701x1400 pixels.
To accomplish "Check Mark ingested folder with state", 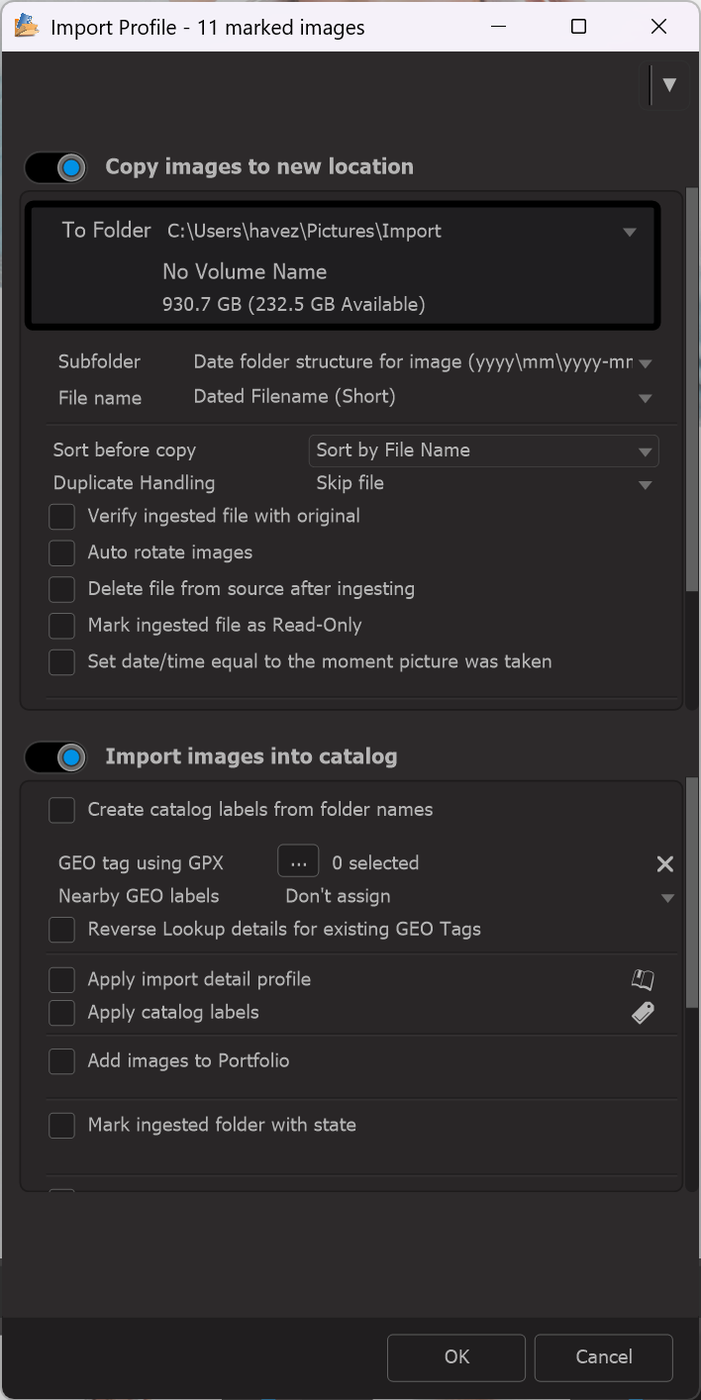I will (x=62, y=1126).
